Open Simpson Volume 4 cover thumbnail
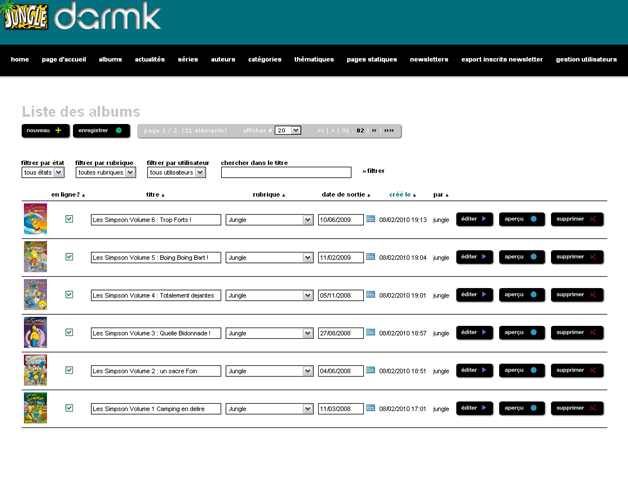The image size is (628, 500). coord(35,294)
